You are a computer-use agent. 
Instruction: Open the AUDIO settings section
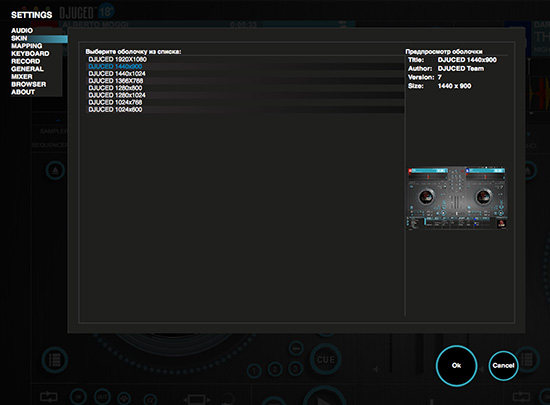[x=22, y=31]
